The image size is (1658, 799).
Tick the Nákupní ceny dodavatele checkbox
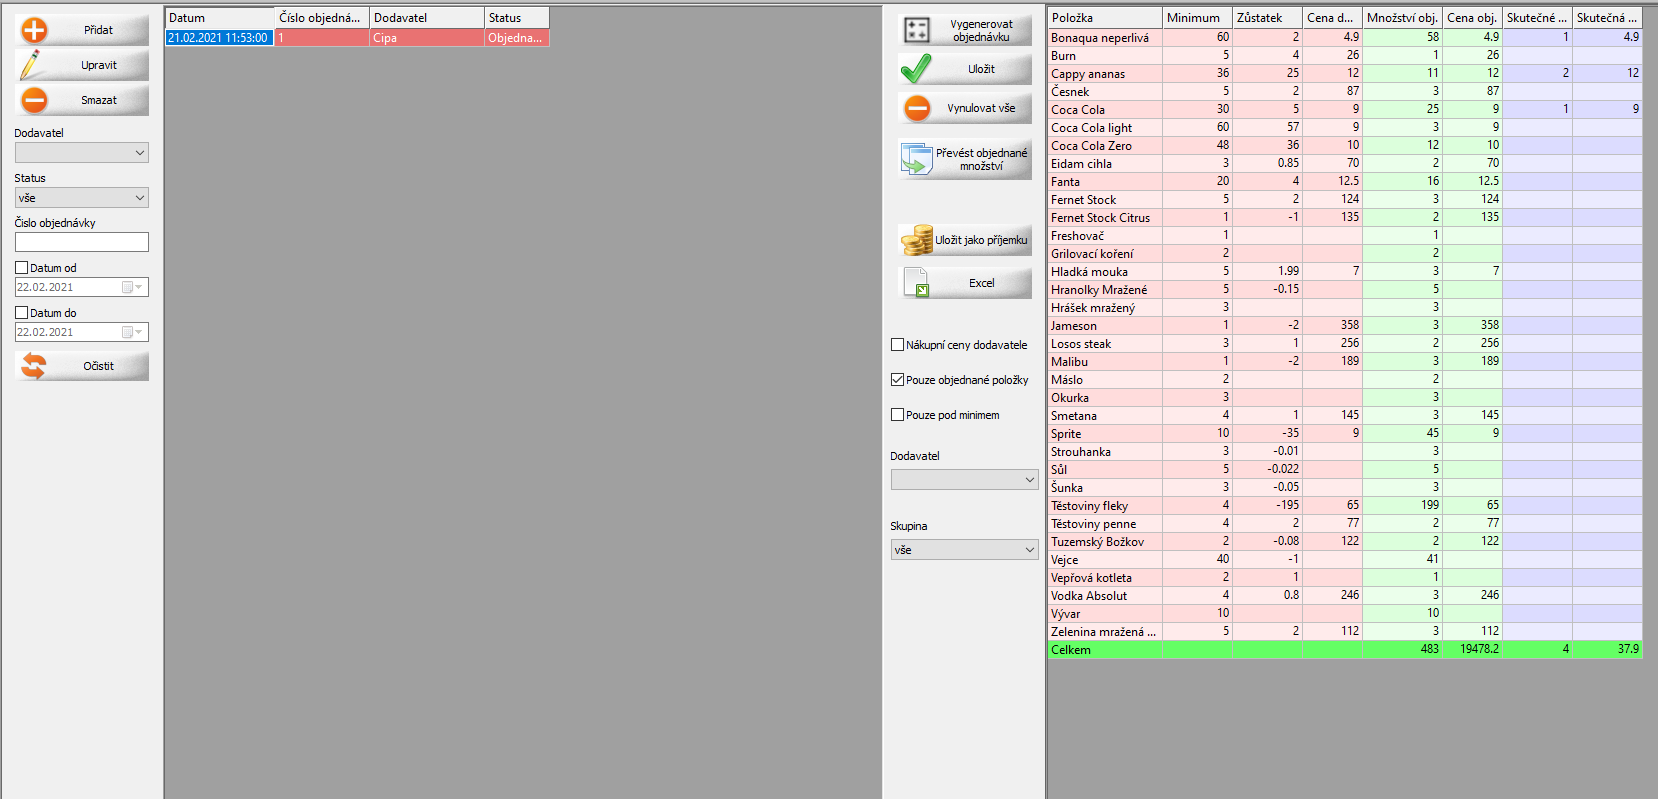(898, 345)
